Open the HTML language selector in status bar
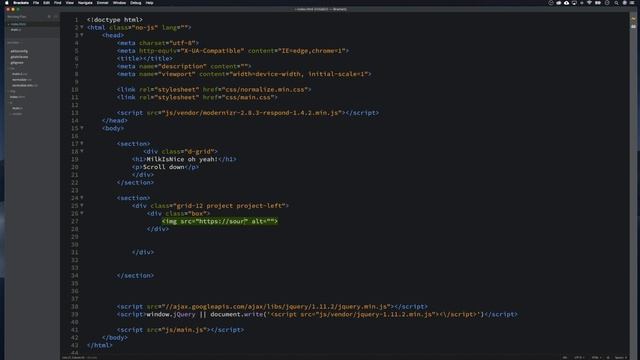The width and height of the screenshot is (640, 360). [596, 358]
